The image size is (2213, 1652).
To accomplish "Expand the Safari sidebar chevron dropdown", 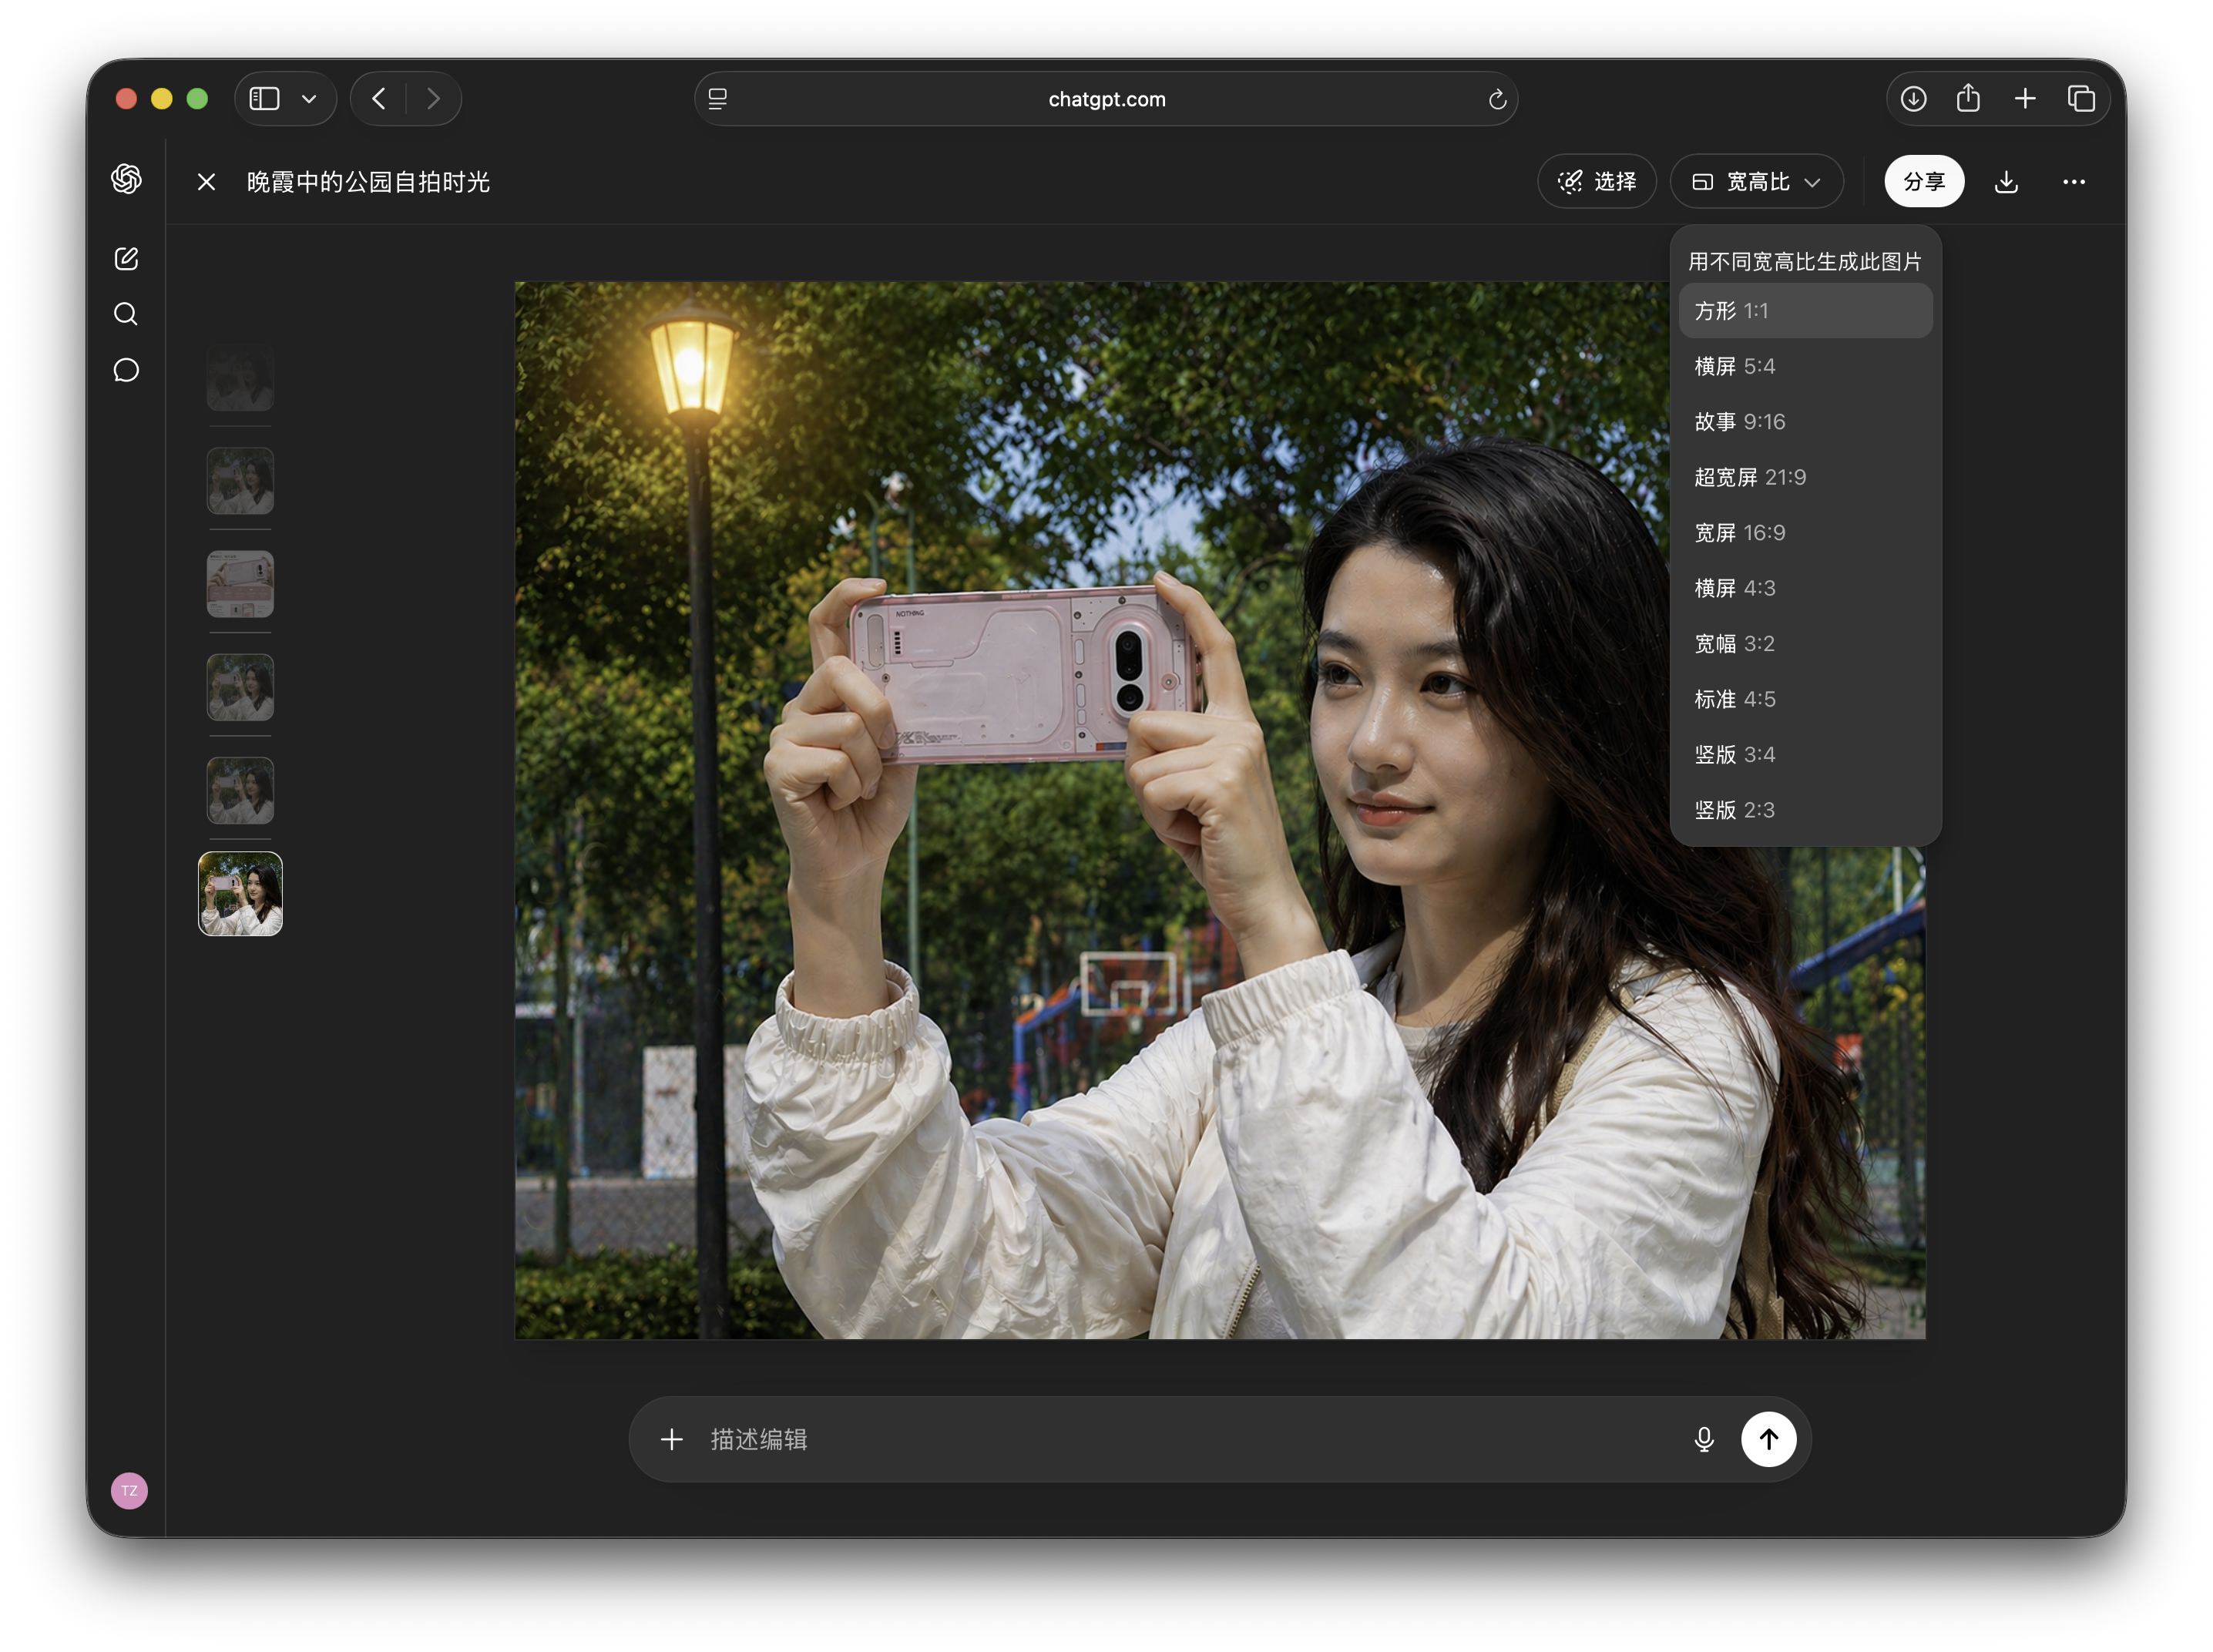I will click(x=309, y=99).
